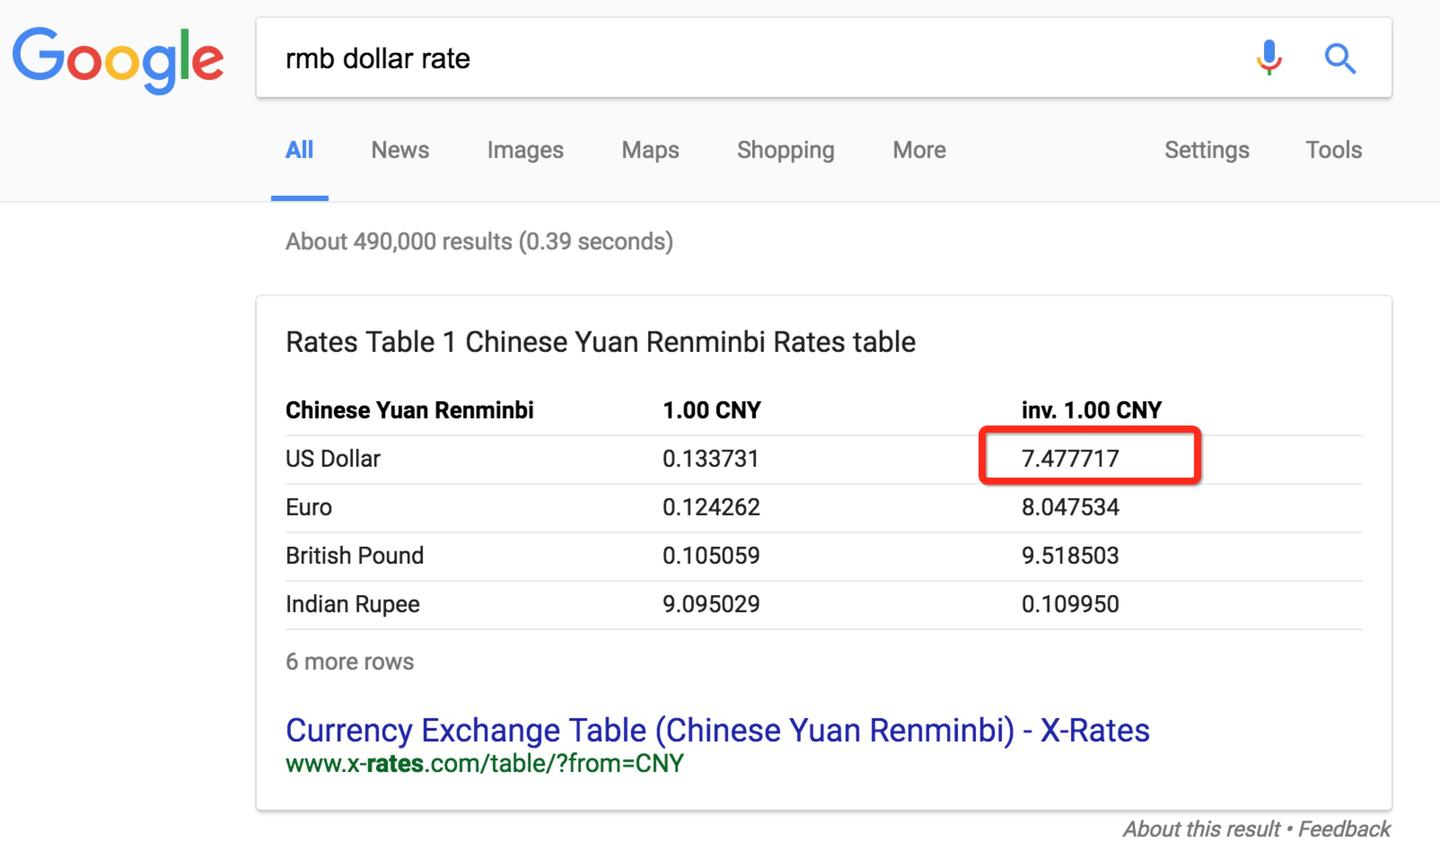Switch to the Images tab
The width and height of the screenshot is (1440, 860).
coord(525,150)
